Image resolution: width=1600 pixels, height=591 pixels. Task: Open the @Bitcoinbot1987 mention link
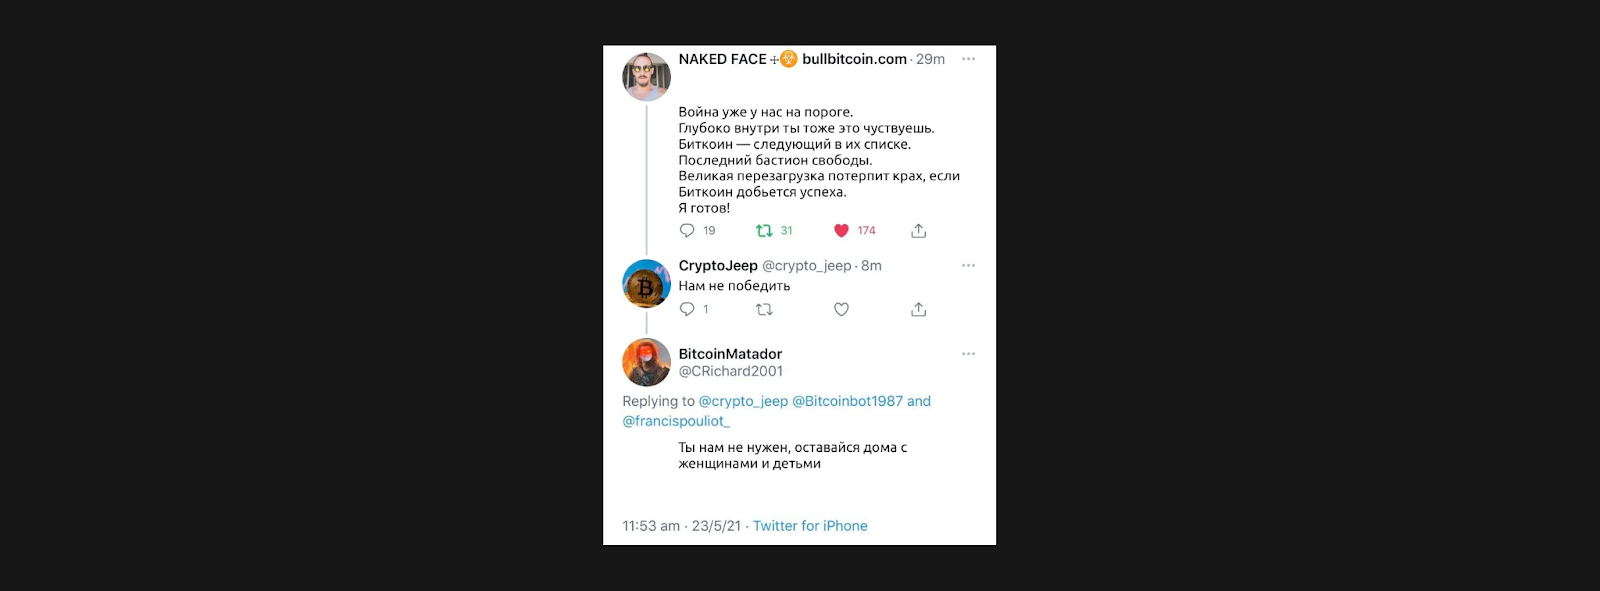(x=847, y=401)
